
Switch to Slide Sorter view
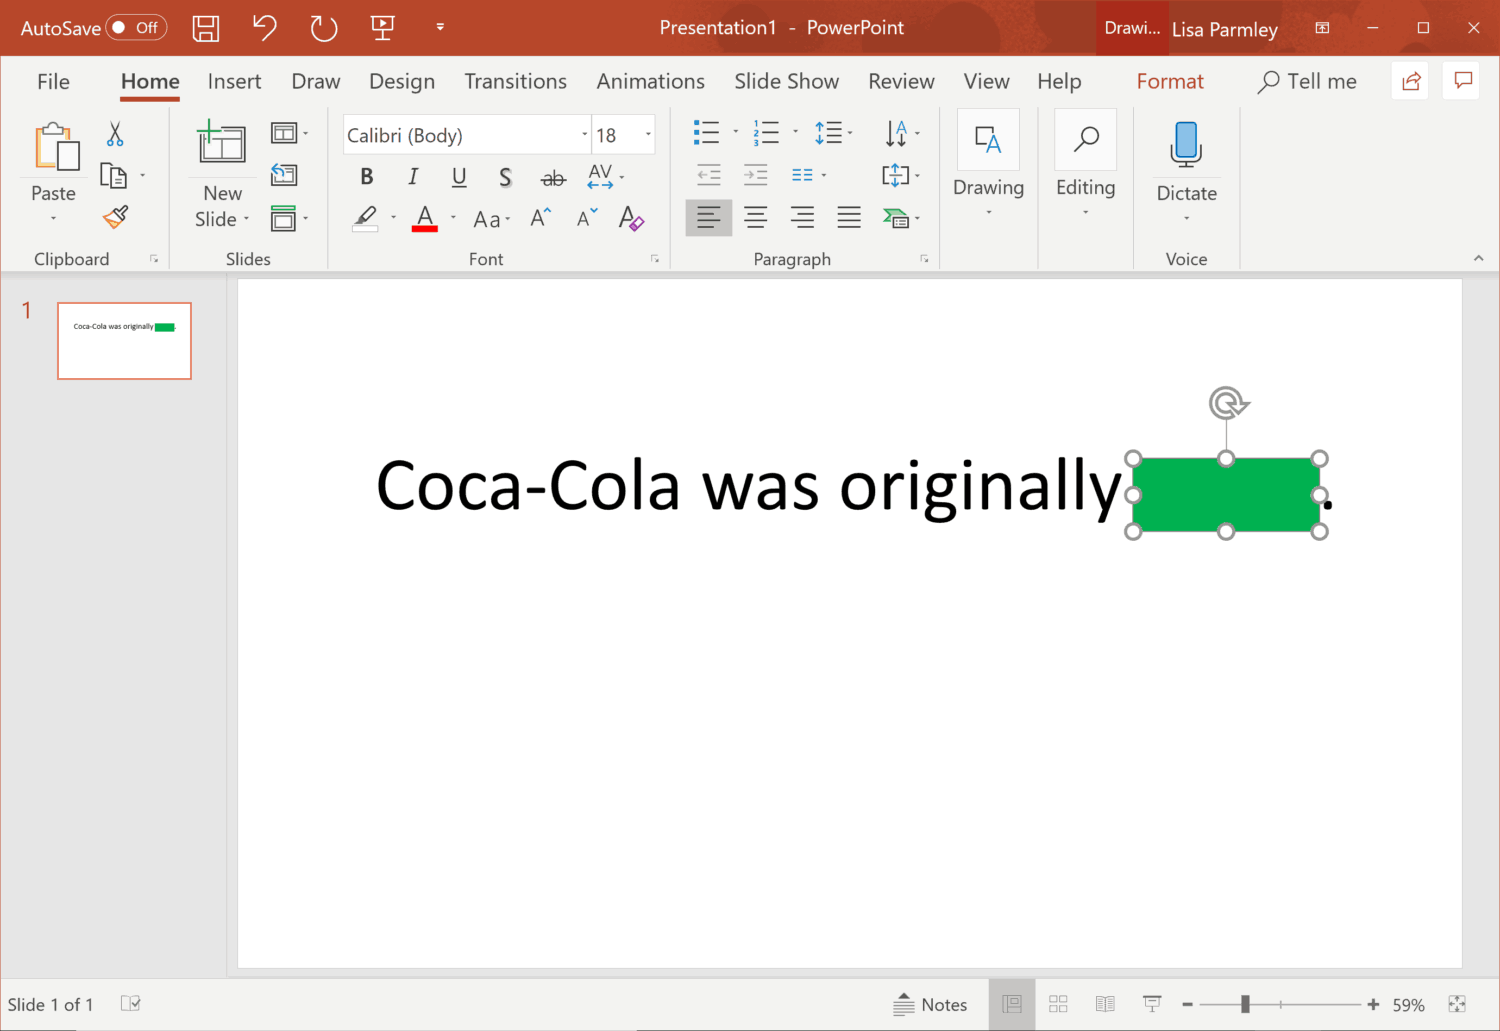click(1058, 1004)
